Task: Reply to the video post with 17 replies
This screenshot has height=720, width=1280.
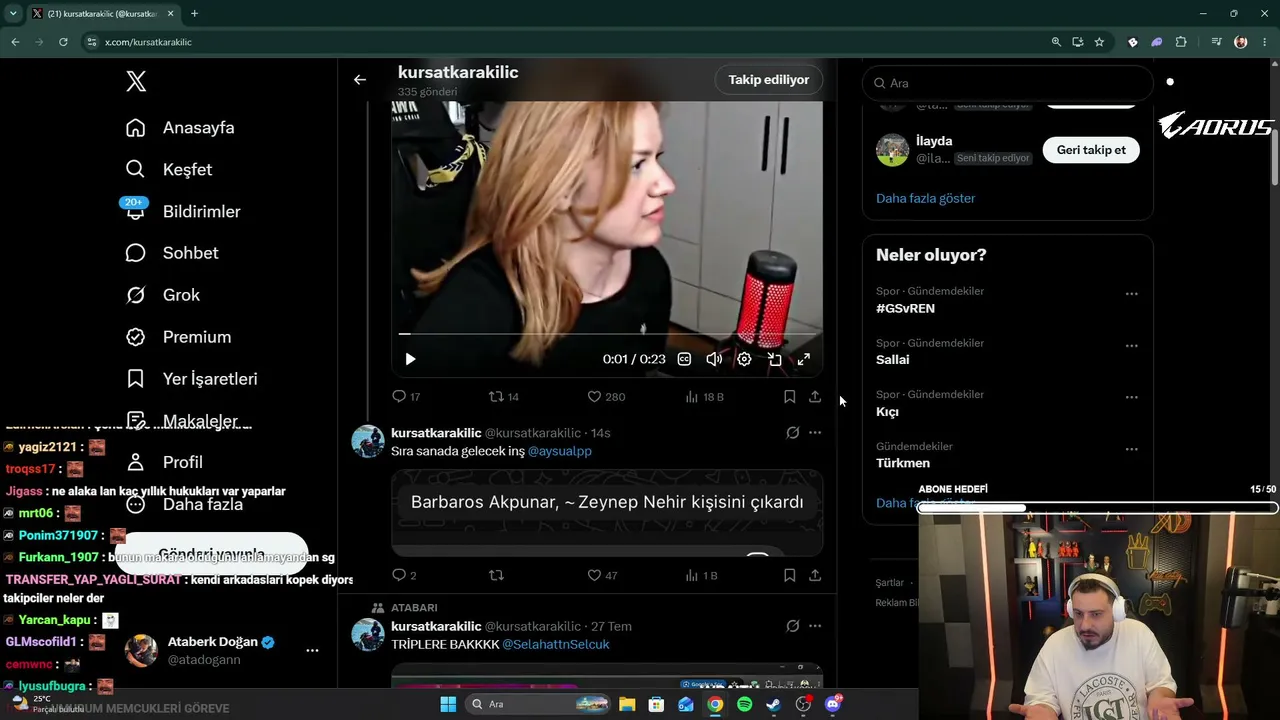Action: coord(406,397)
